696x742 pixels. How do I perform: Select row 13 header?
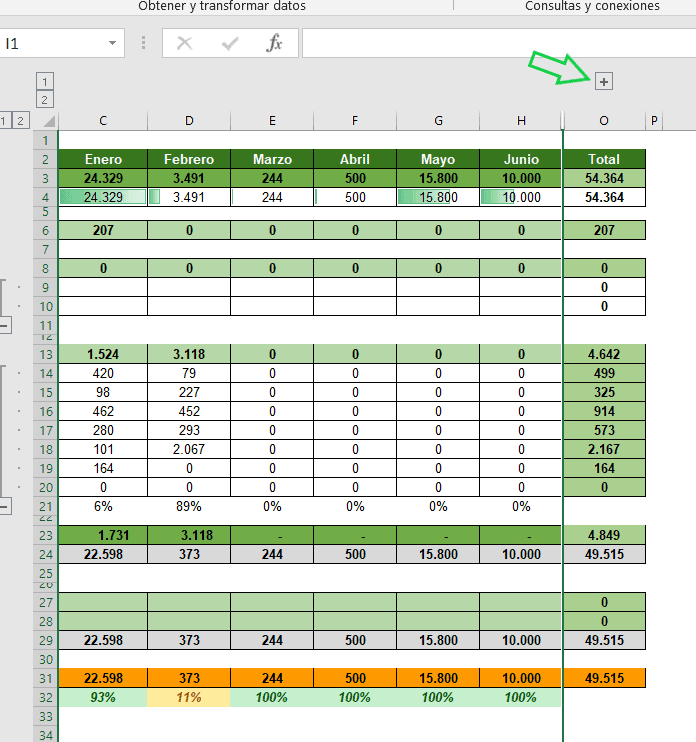pyautogui.click(x=45, y=354)
